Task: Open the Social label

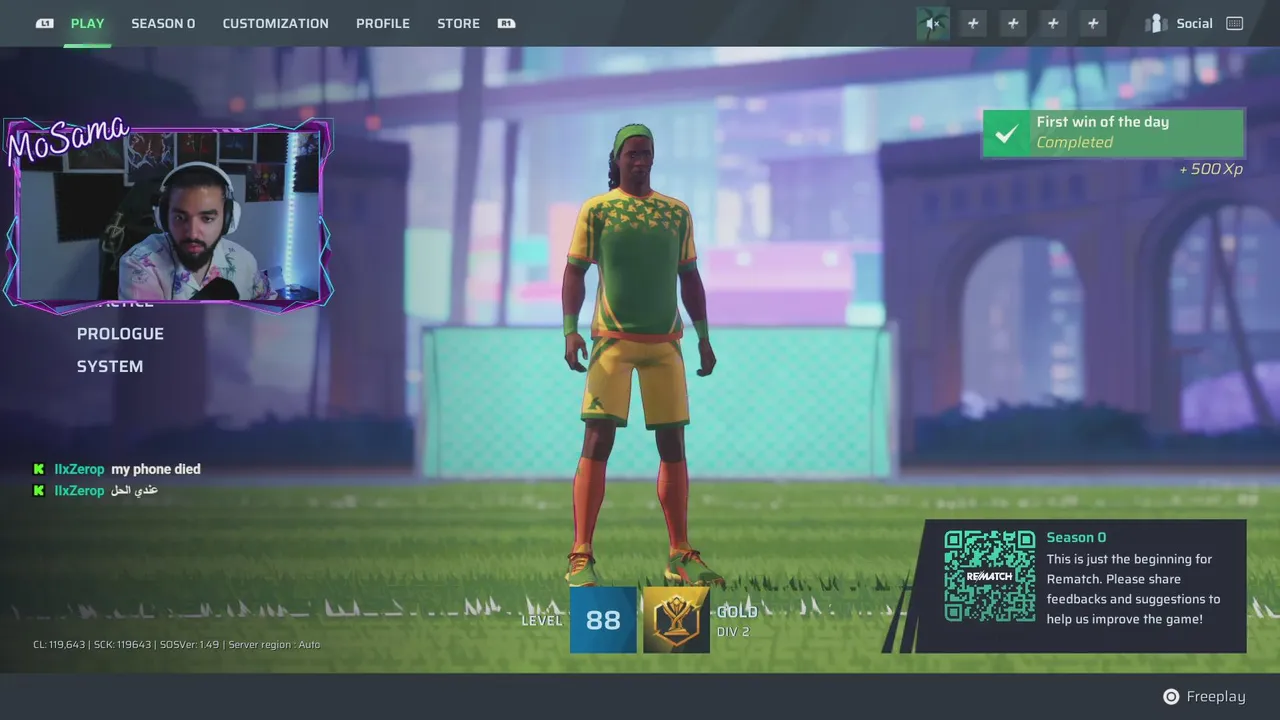Action: (x=1194, y=23)
